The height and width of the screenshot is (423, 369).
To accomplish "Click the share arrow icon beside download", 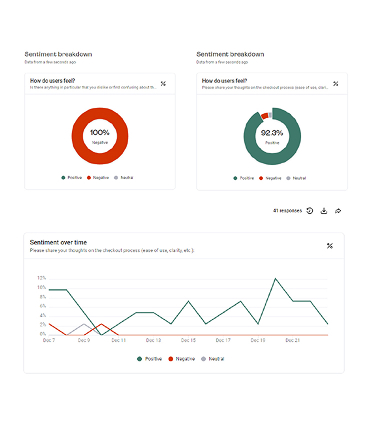I will tap(338, 211).
